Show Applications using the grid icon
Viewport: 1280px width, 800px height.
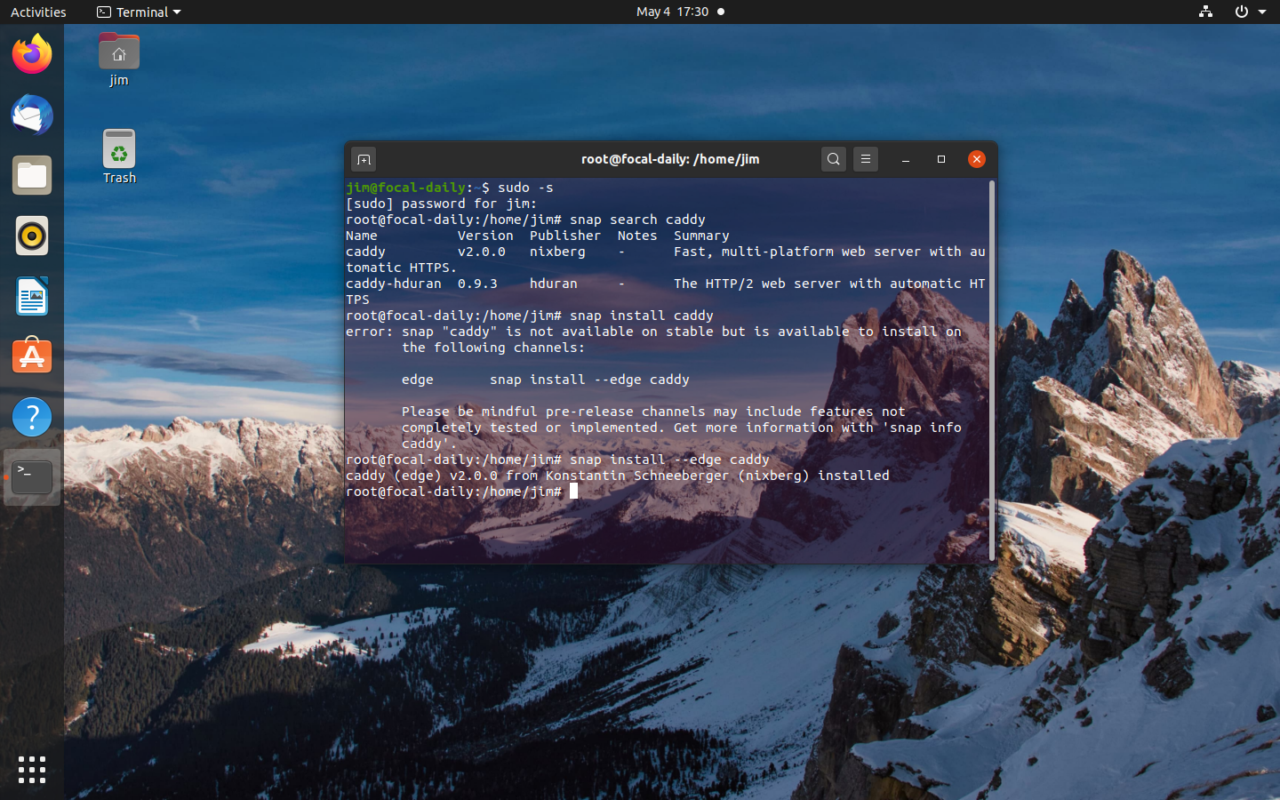31,769
